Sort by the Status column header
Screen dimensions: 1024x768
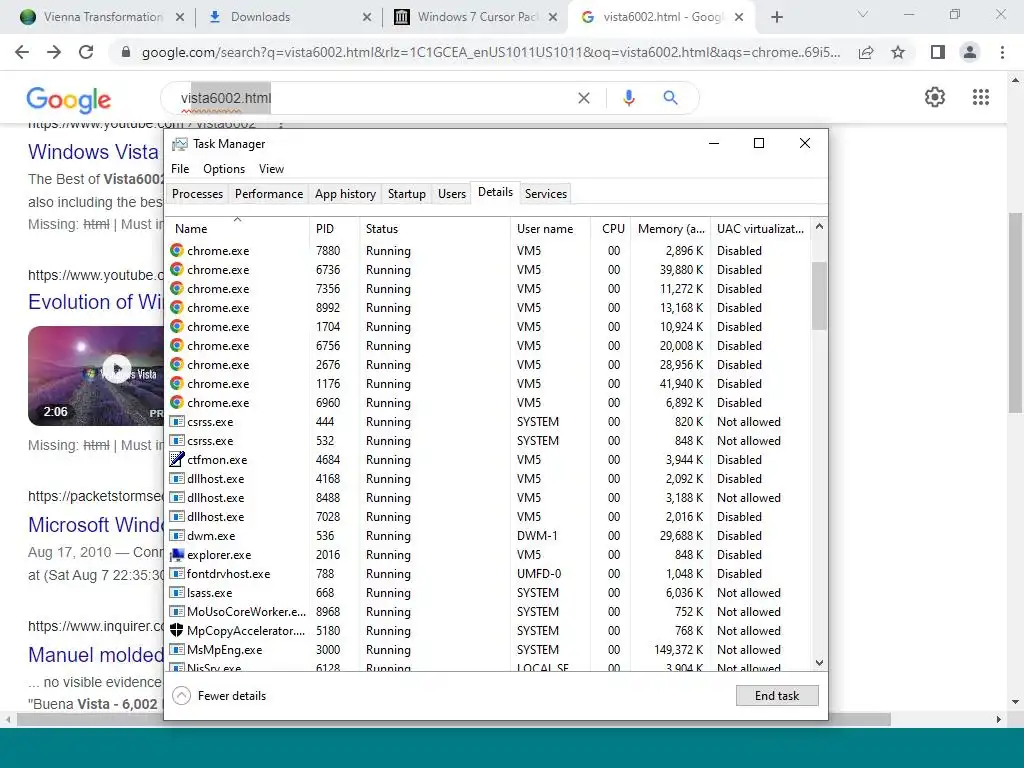(435, 229)
